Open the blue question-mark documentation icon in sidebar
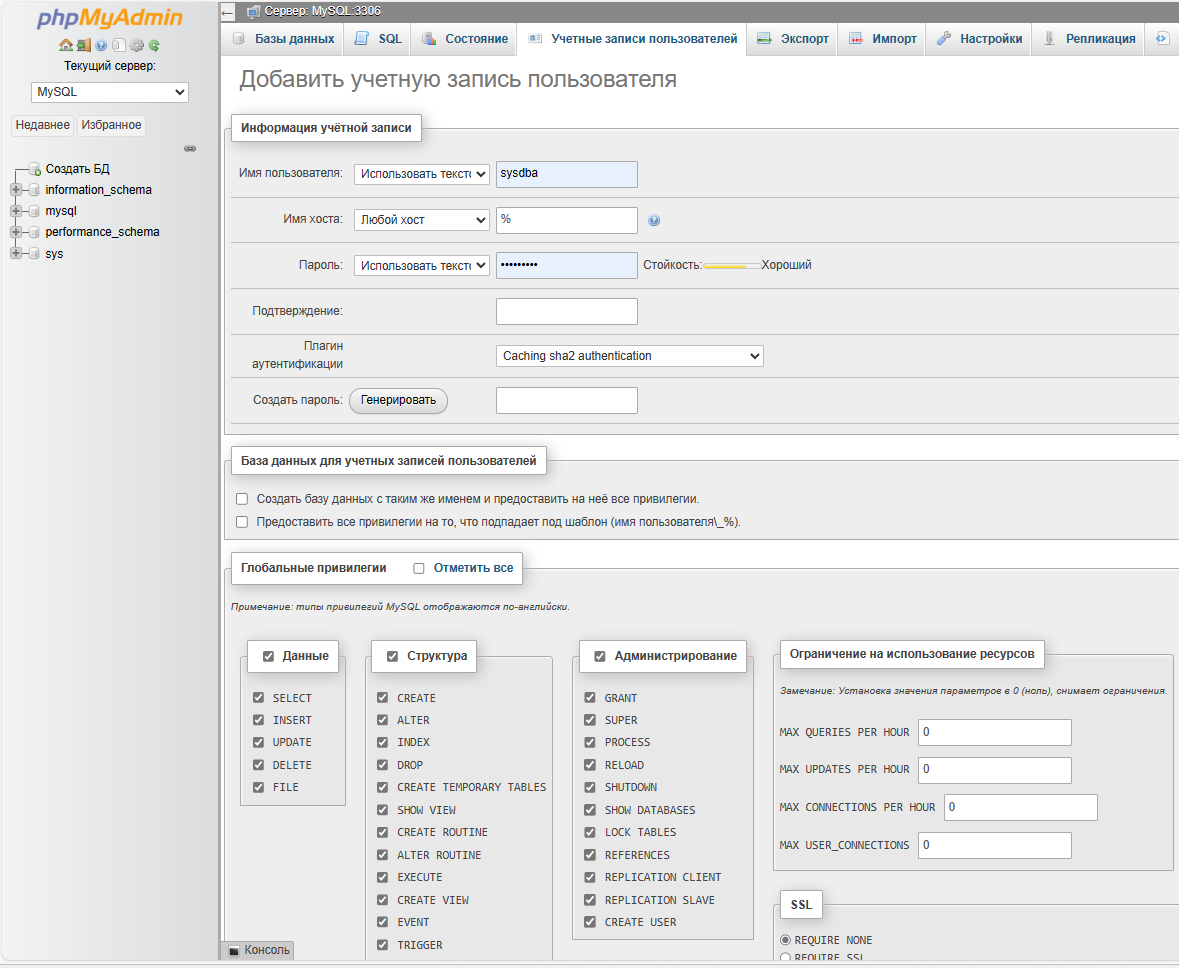Image resolution: width=1179 pixels, height=968 pixels. click(101, 45)
